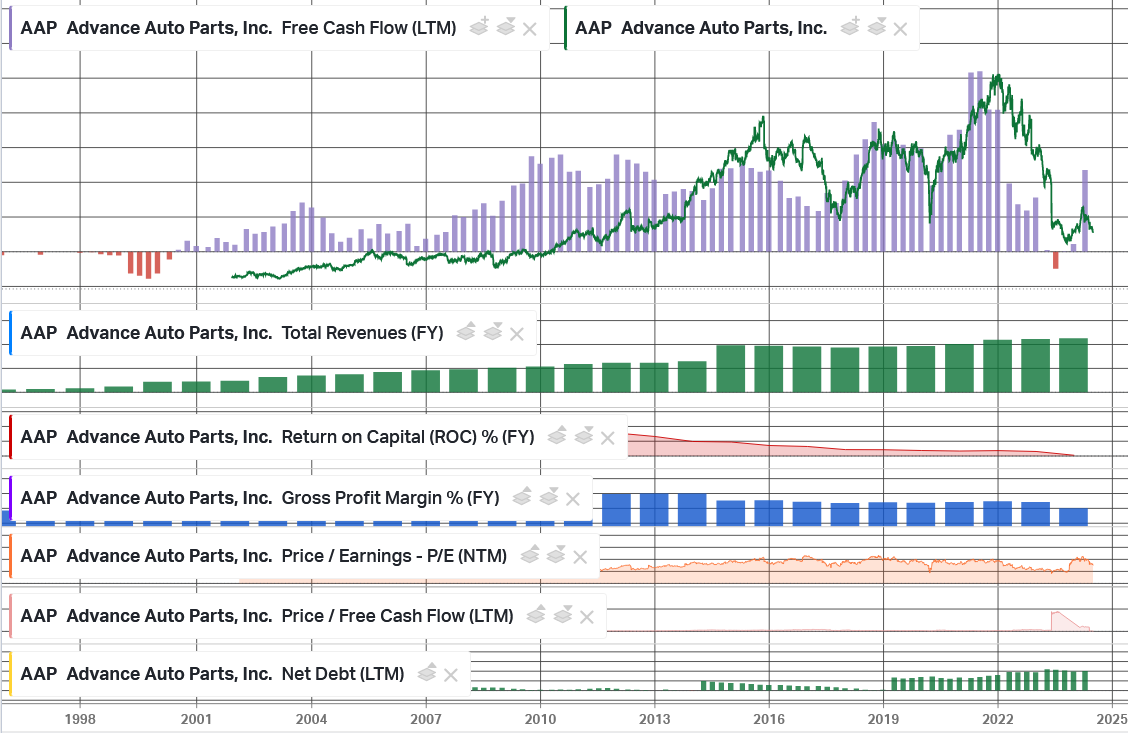Remove the Free Cash Flow (LTM) series
This screenshot has height=733, width=1128.
point(529,29)
